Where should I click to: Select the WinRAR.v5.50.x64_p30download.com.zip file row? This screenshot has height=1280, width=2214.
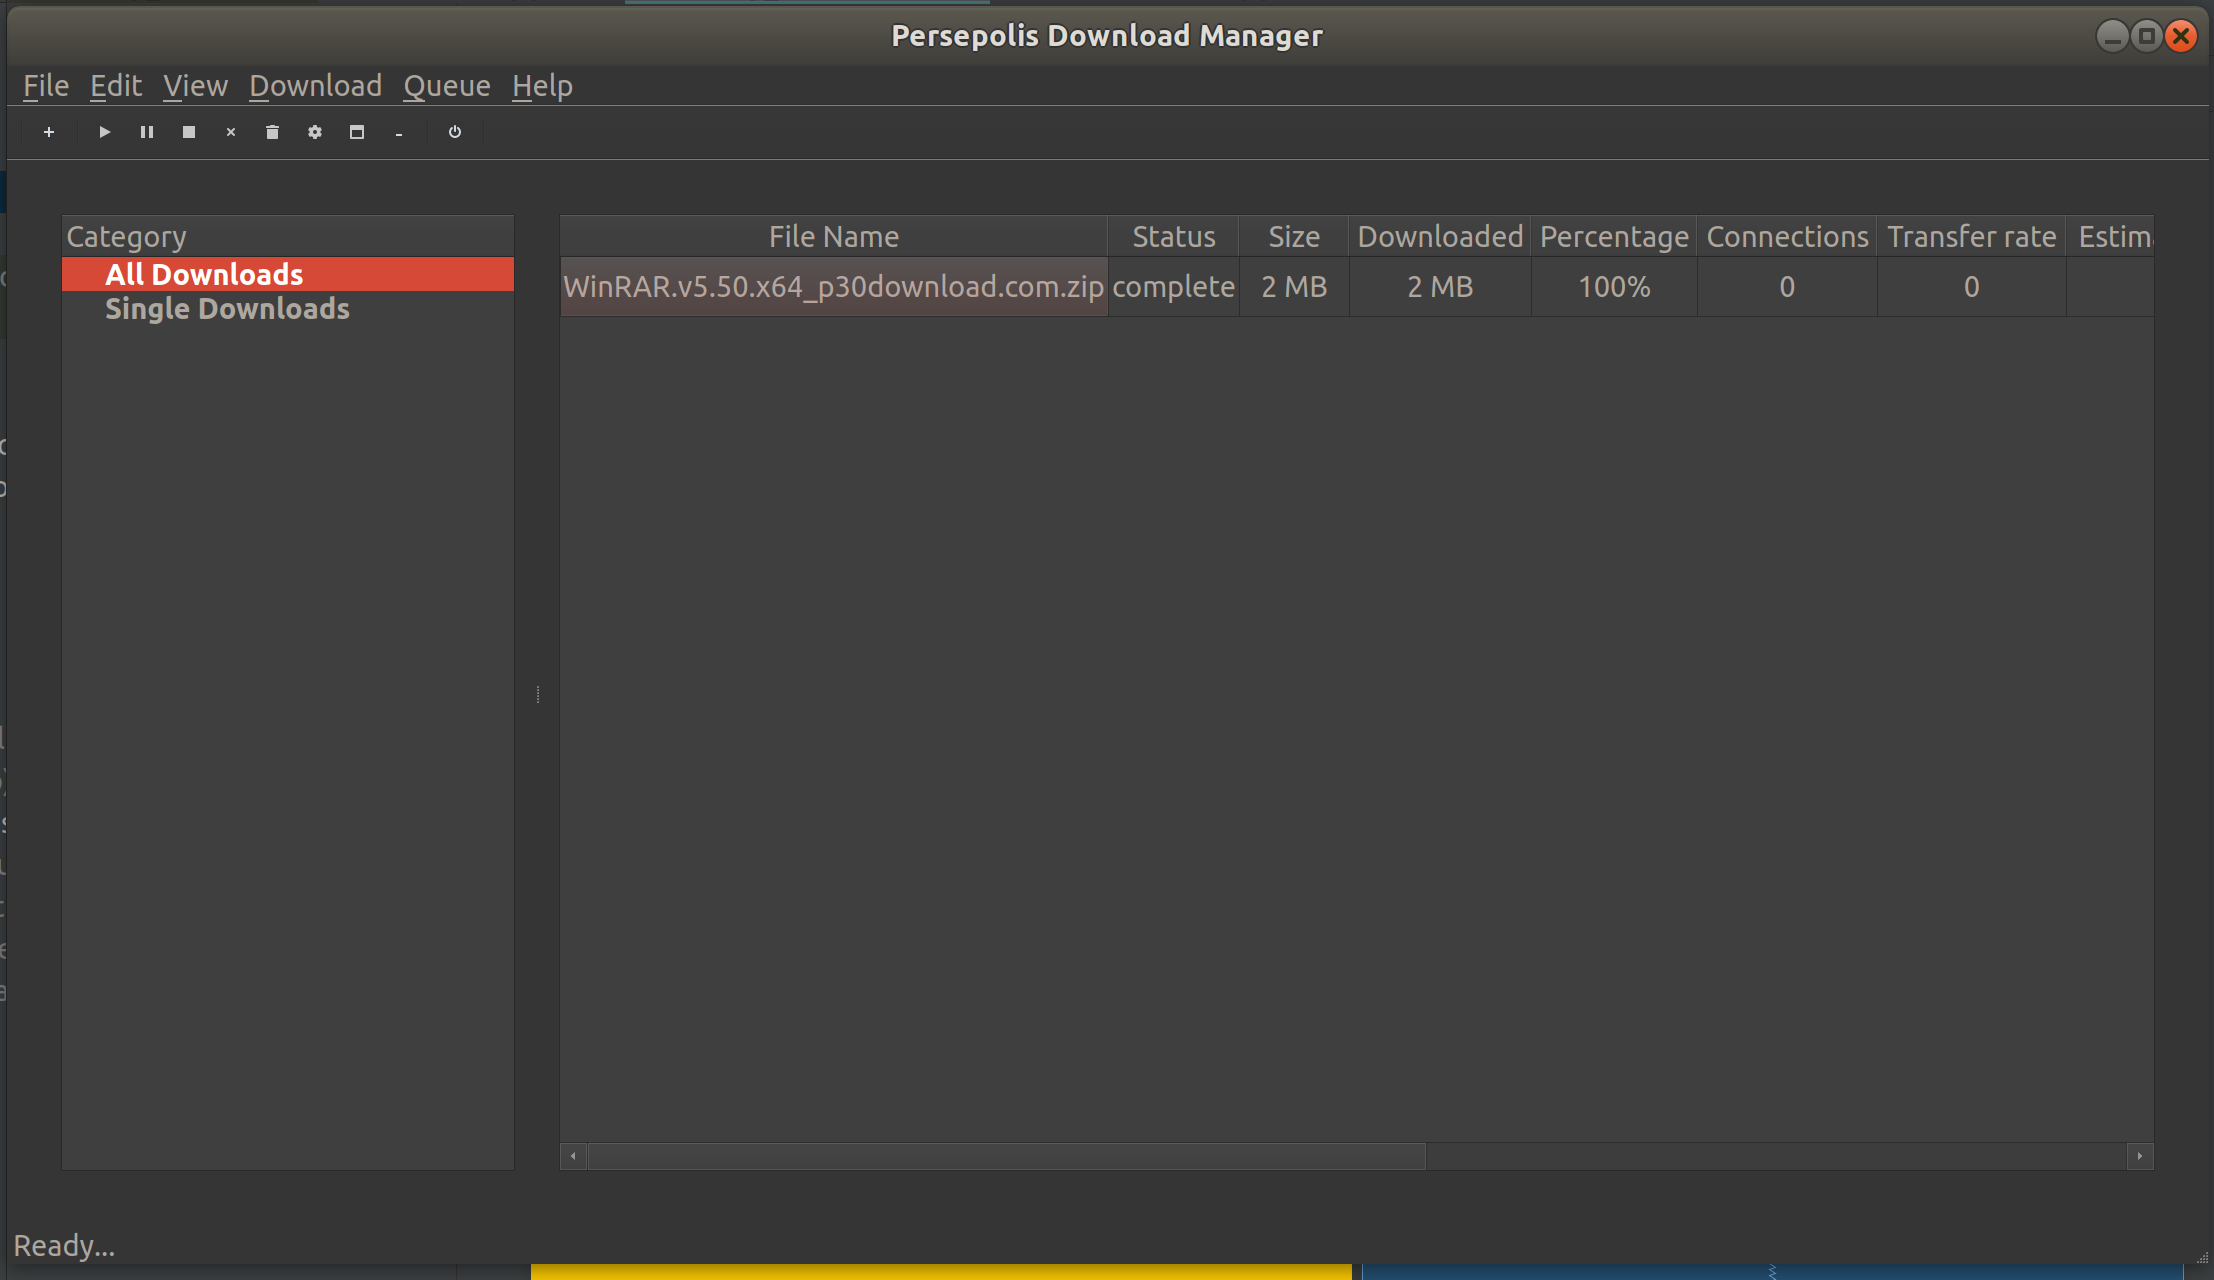tap(1357, 287)
